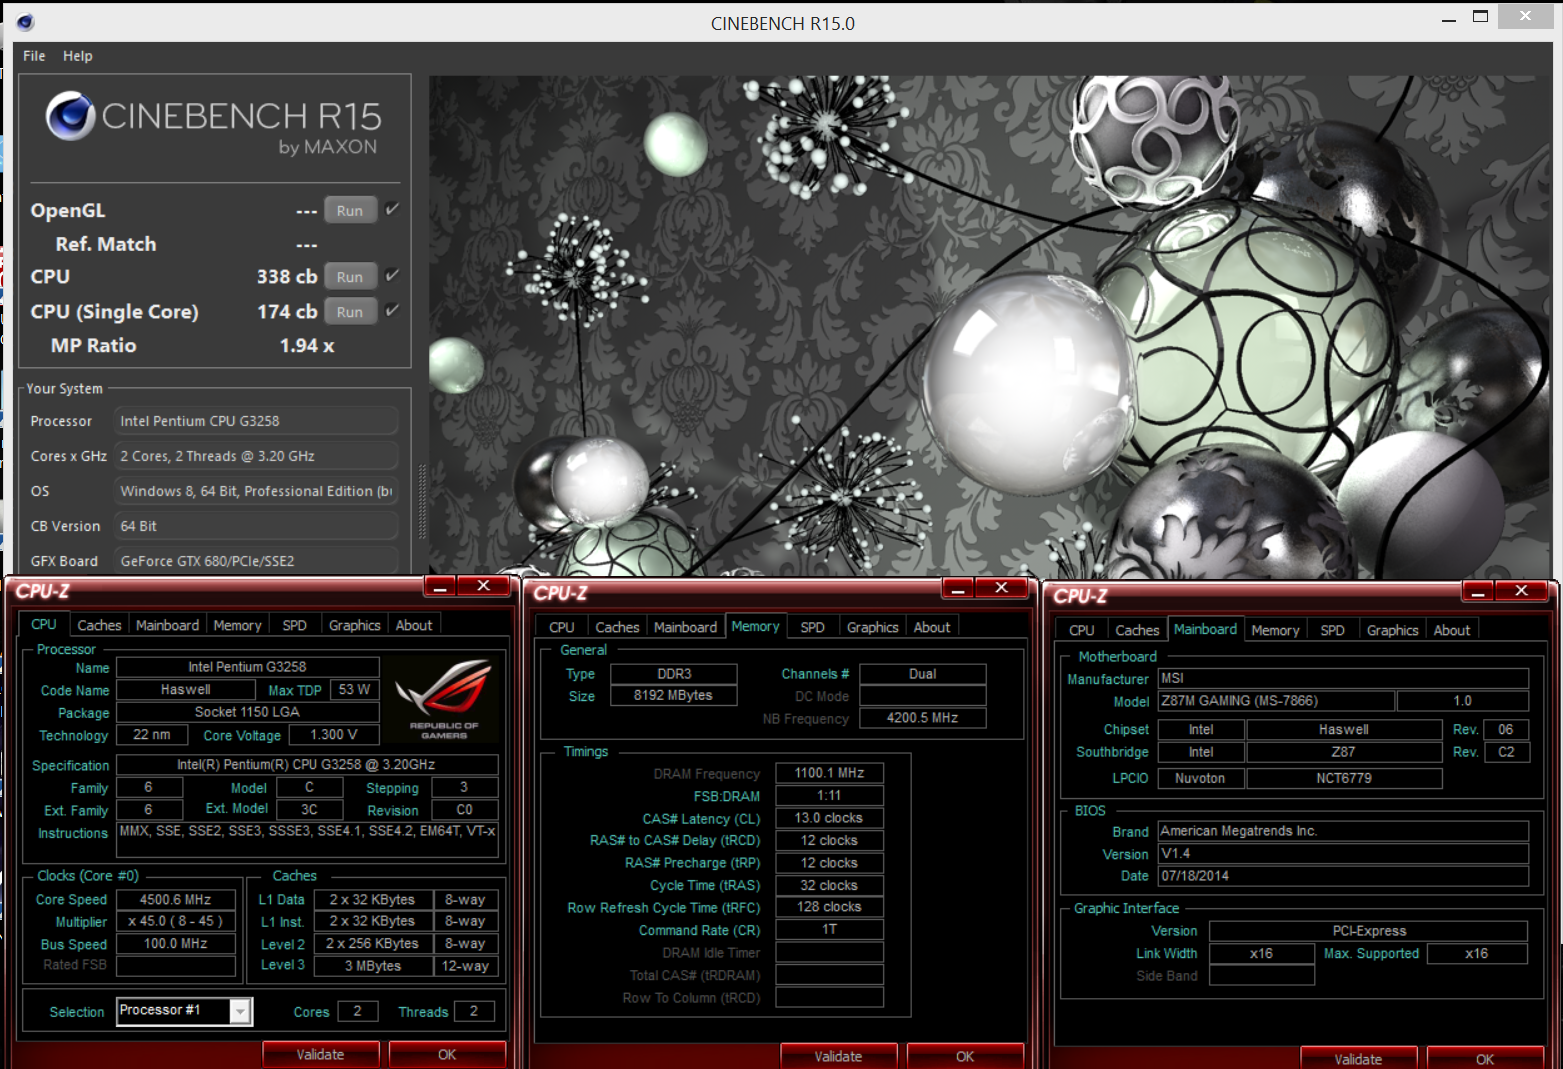Image resolution: width=1563 pixels, height=1069 pixels.
Task: Click the DRAM Frequency value 1100.1 MHz
Action: click(x=829, y=773)
